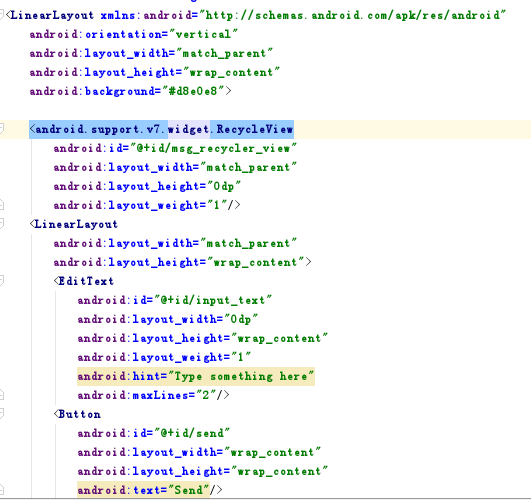Click nested LinearLayout's layout_width="match_parent" line
The height and width of the screenshot is (500, 531).
tap(175, 243)
